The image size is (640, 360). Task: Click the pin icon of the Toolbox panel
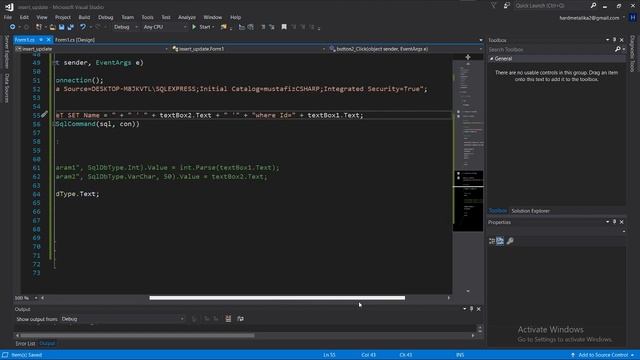tap(614, 40)
